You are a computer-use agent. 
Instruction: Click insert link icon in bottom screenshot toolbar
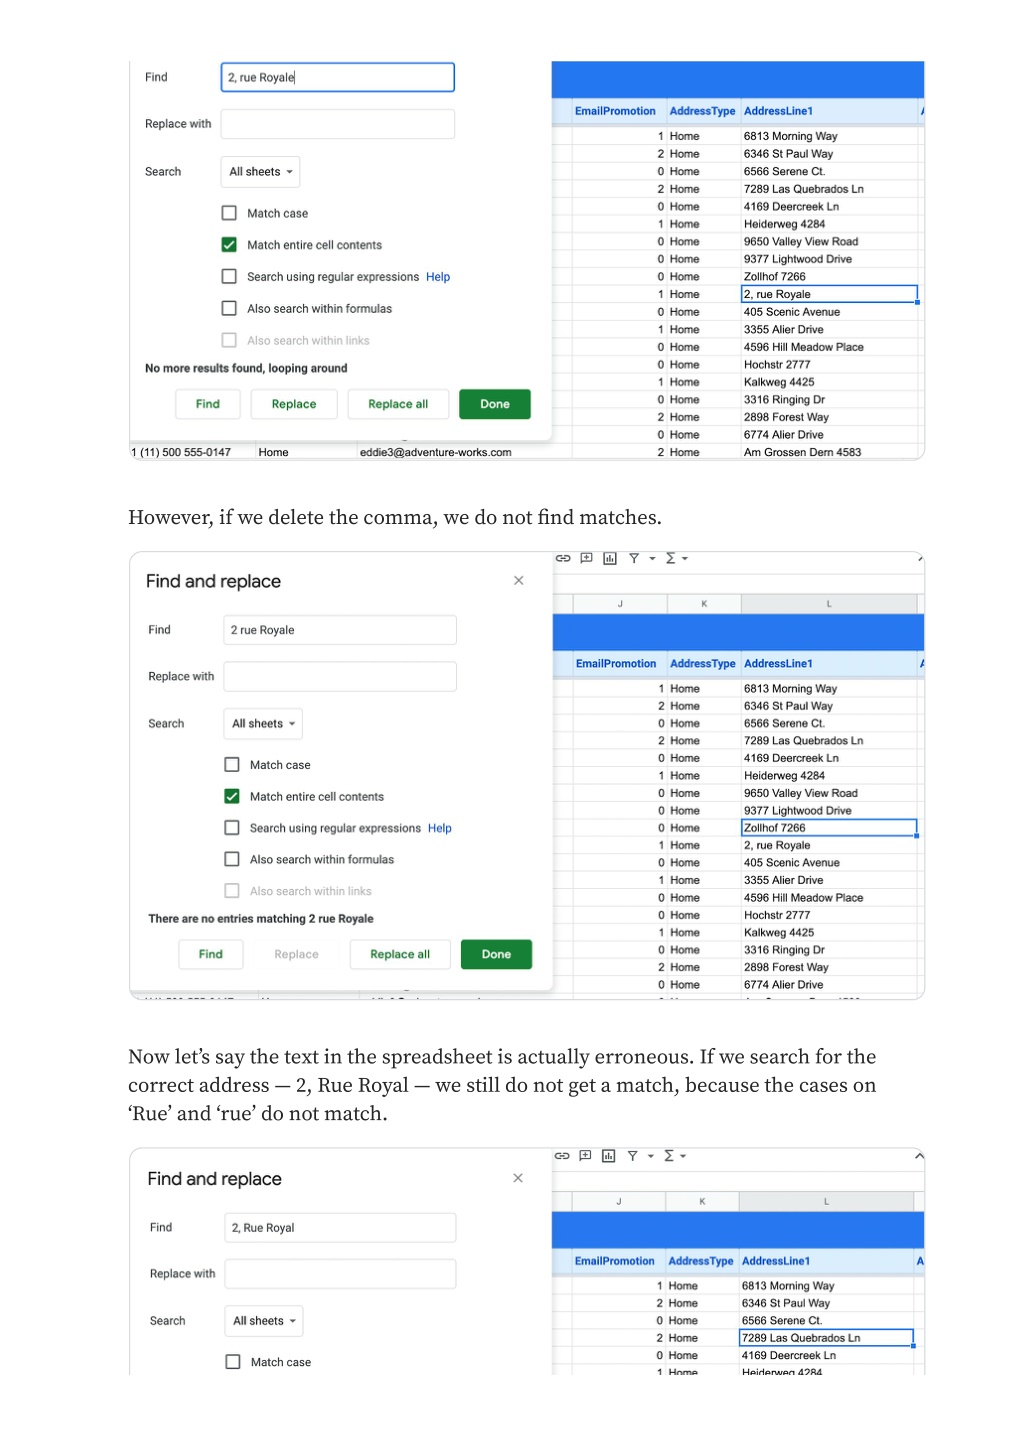(x=562, y=1156)
